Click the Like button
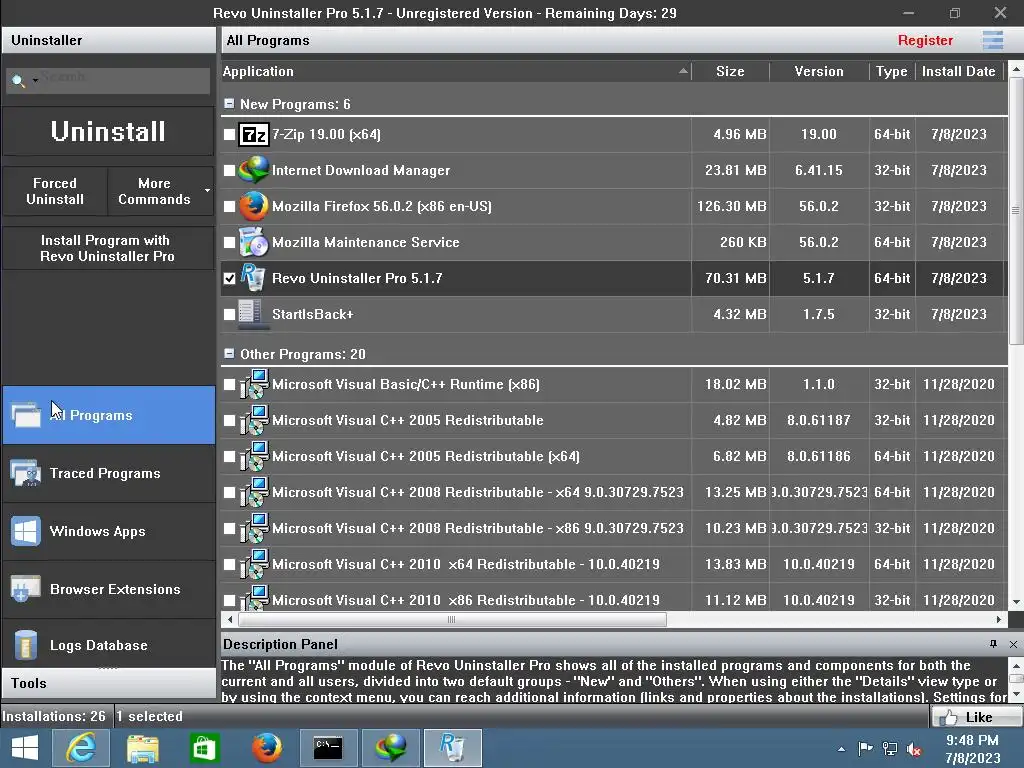 click(977, 717)
